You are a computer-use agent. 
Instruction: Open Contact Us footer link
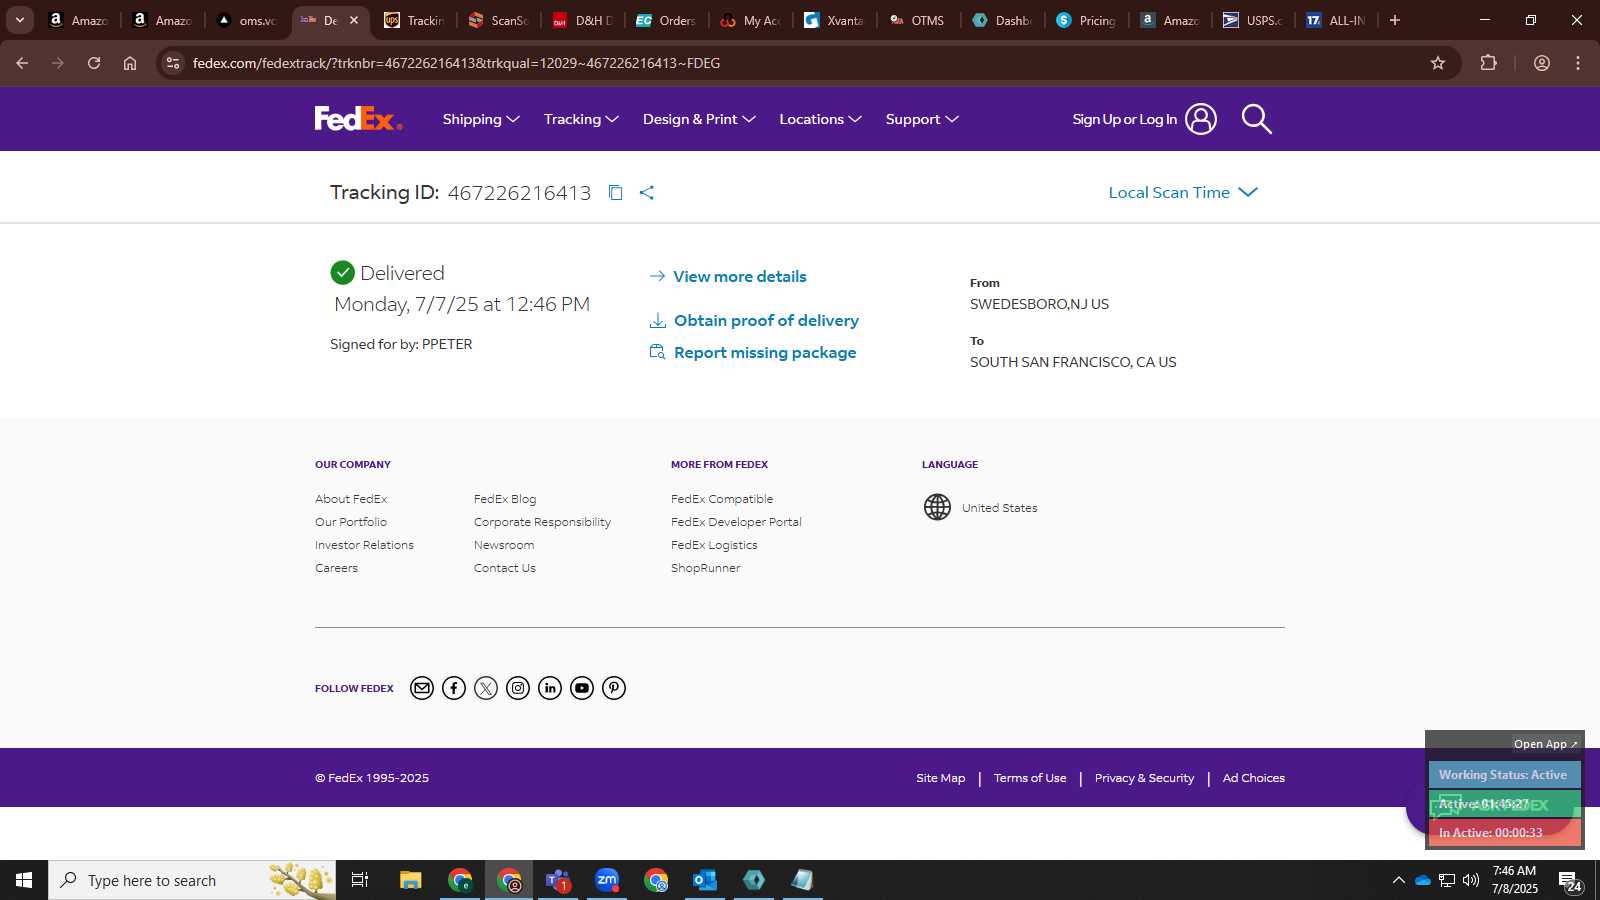coord(505,568)
